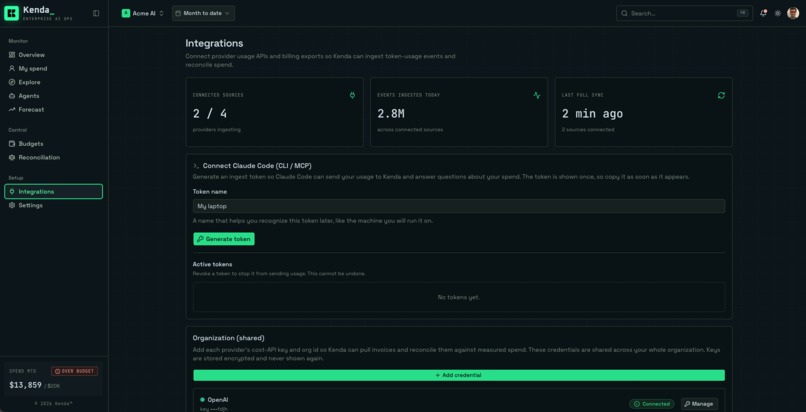Click the 2 / 4 connected sources value
This screenshot has width=806, height=412.
click(210, 114)
